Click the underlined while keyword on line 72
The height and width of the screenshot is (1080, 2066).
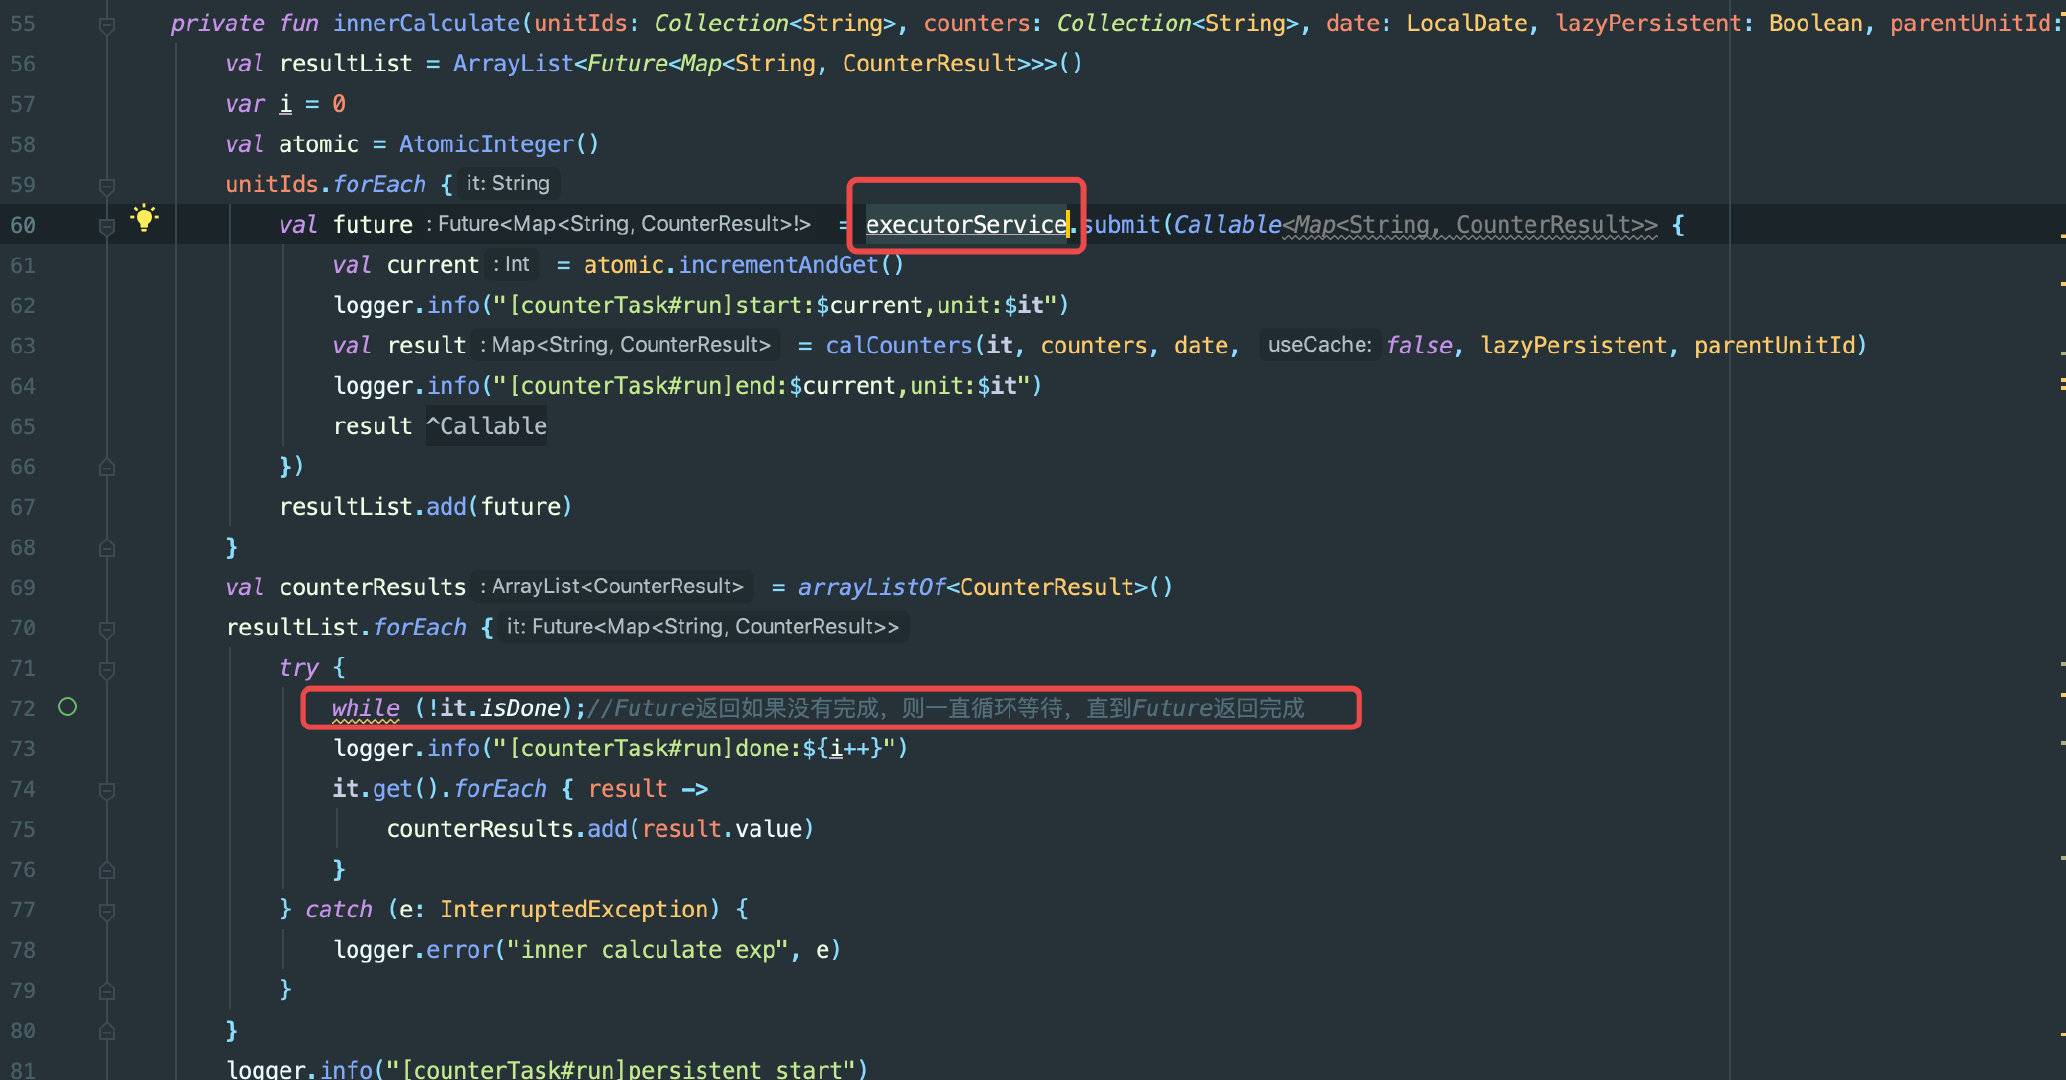365,708
